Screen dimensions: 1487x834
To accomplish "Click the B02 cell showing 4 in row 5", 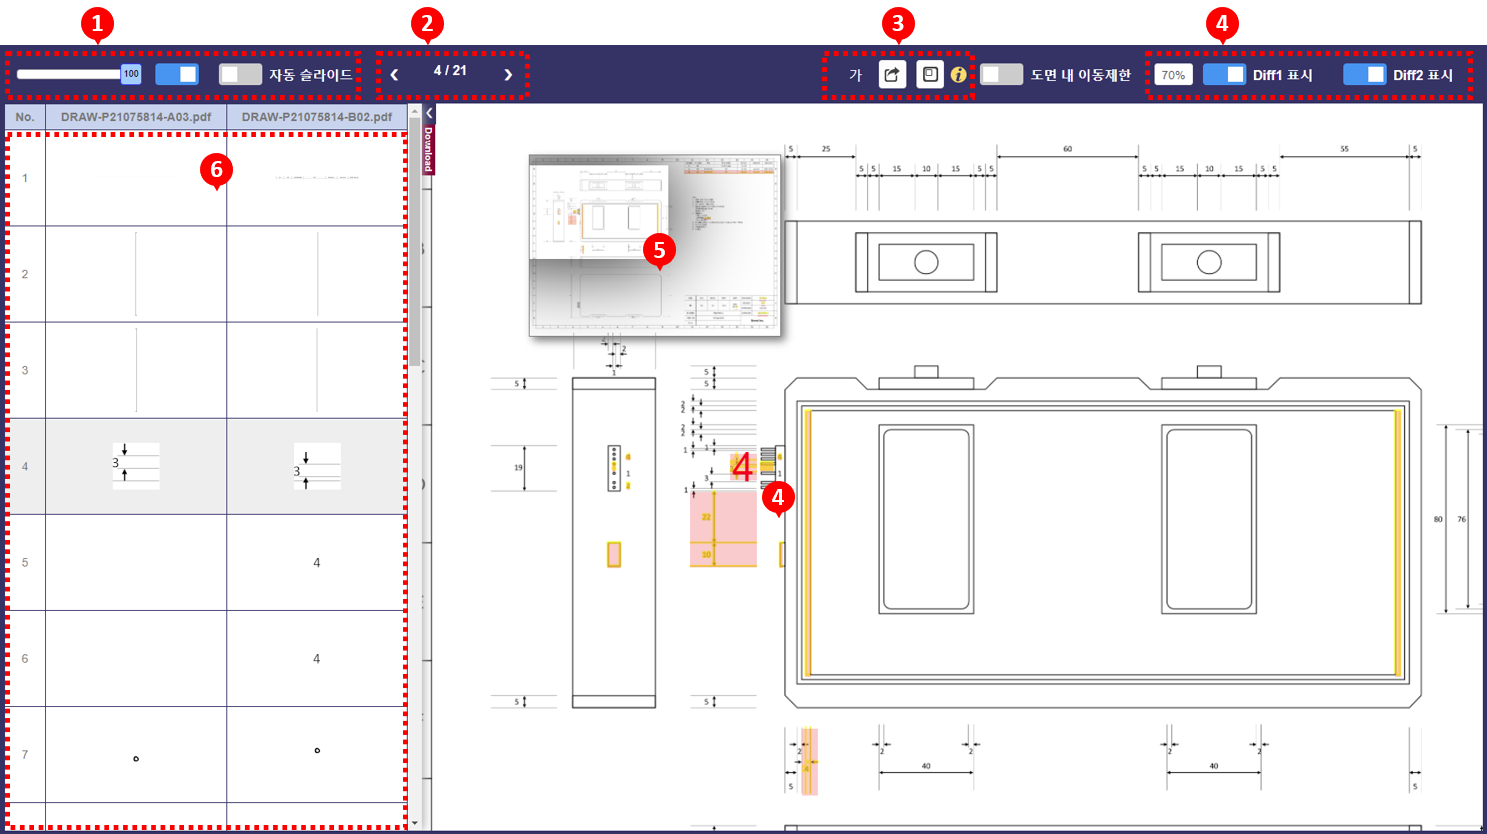I will [x=317, y=563].
